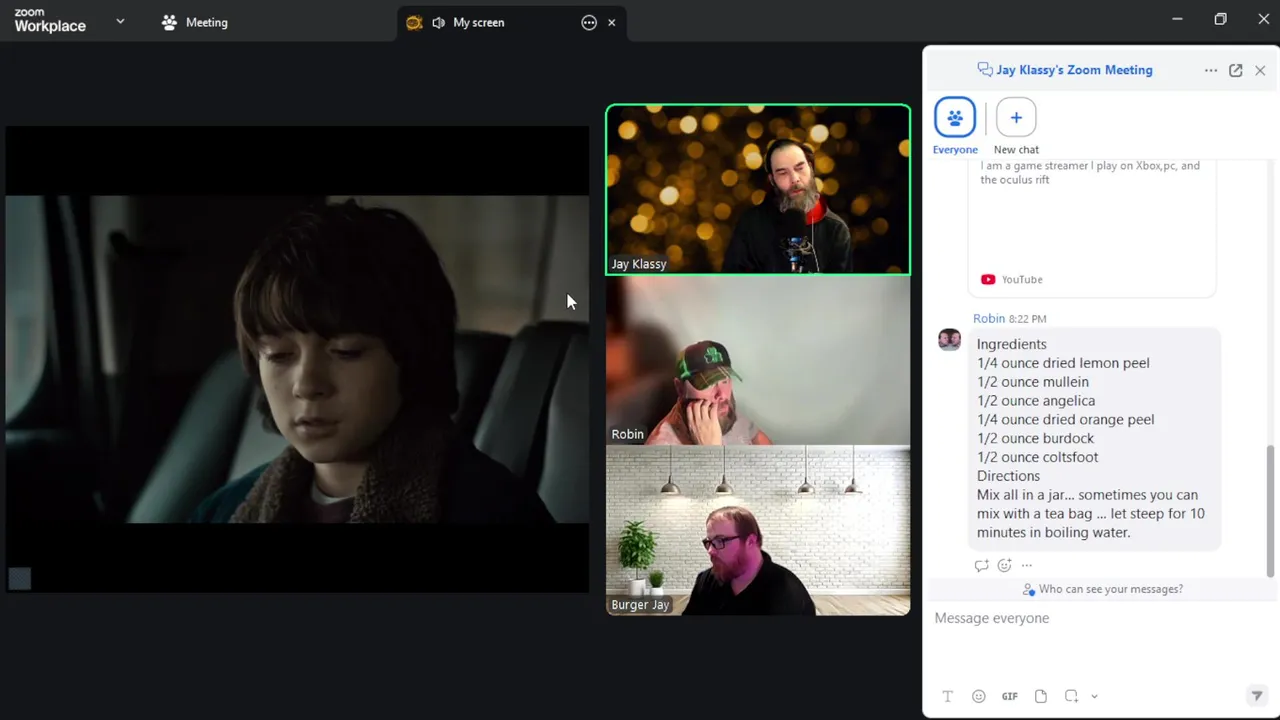Click the Ingredients text in Robin's message
The width and height of the screenshot is (1280, 720).
tap(1012, 344)
